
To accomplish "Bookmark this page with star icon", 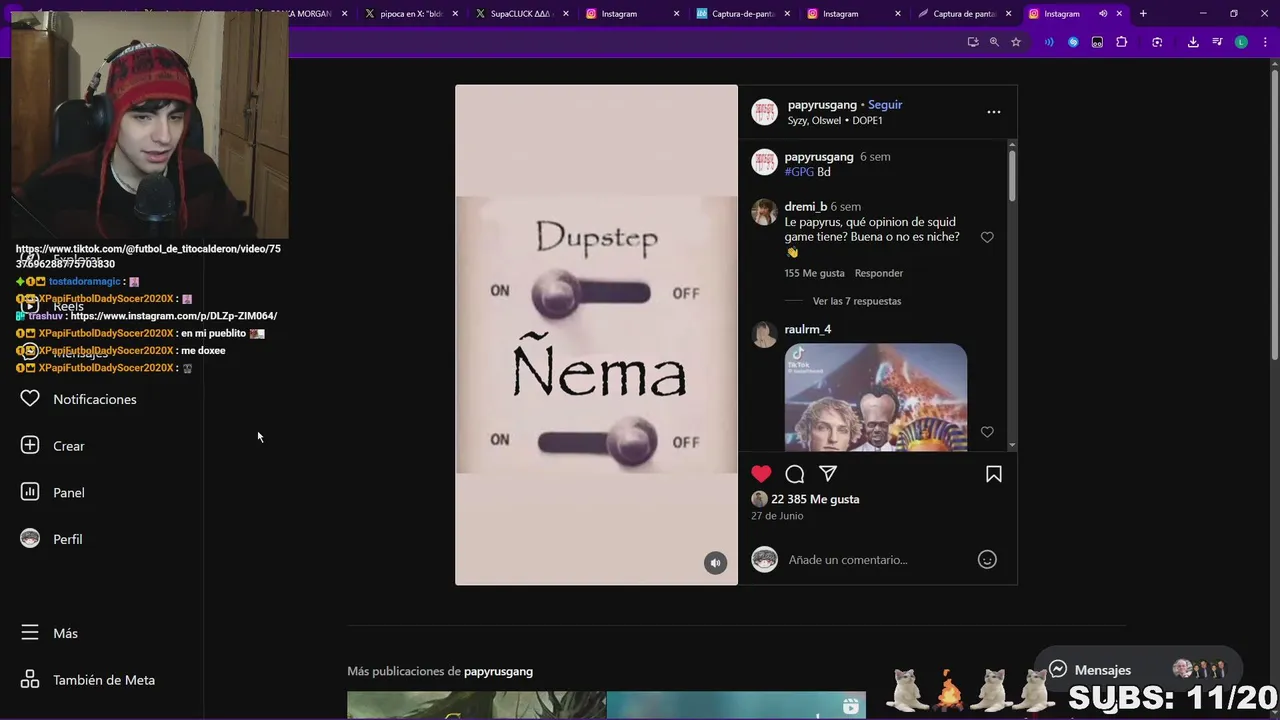I will point(1016,42).
